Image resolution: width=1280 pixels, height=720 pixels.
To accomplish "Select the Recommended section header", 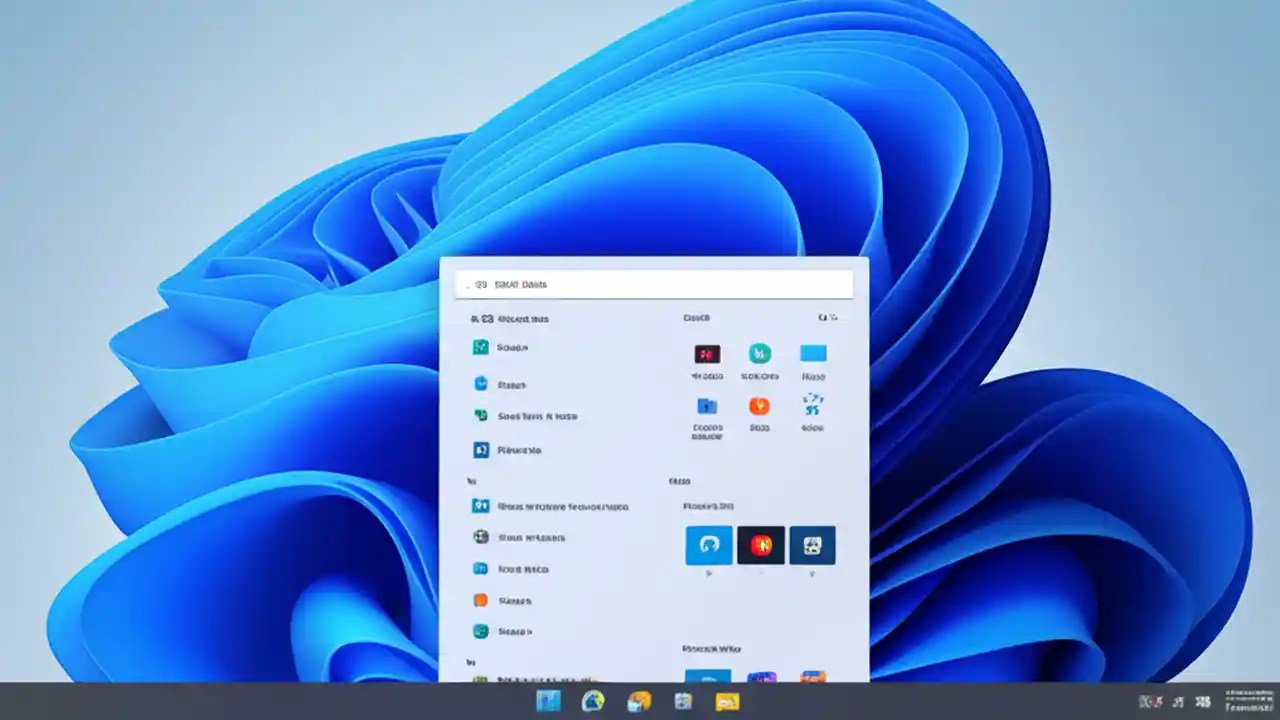I will [679, 480].
